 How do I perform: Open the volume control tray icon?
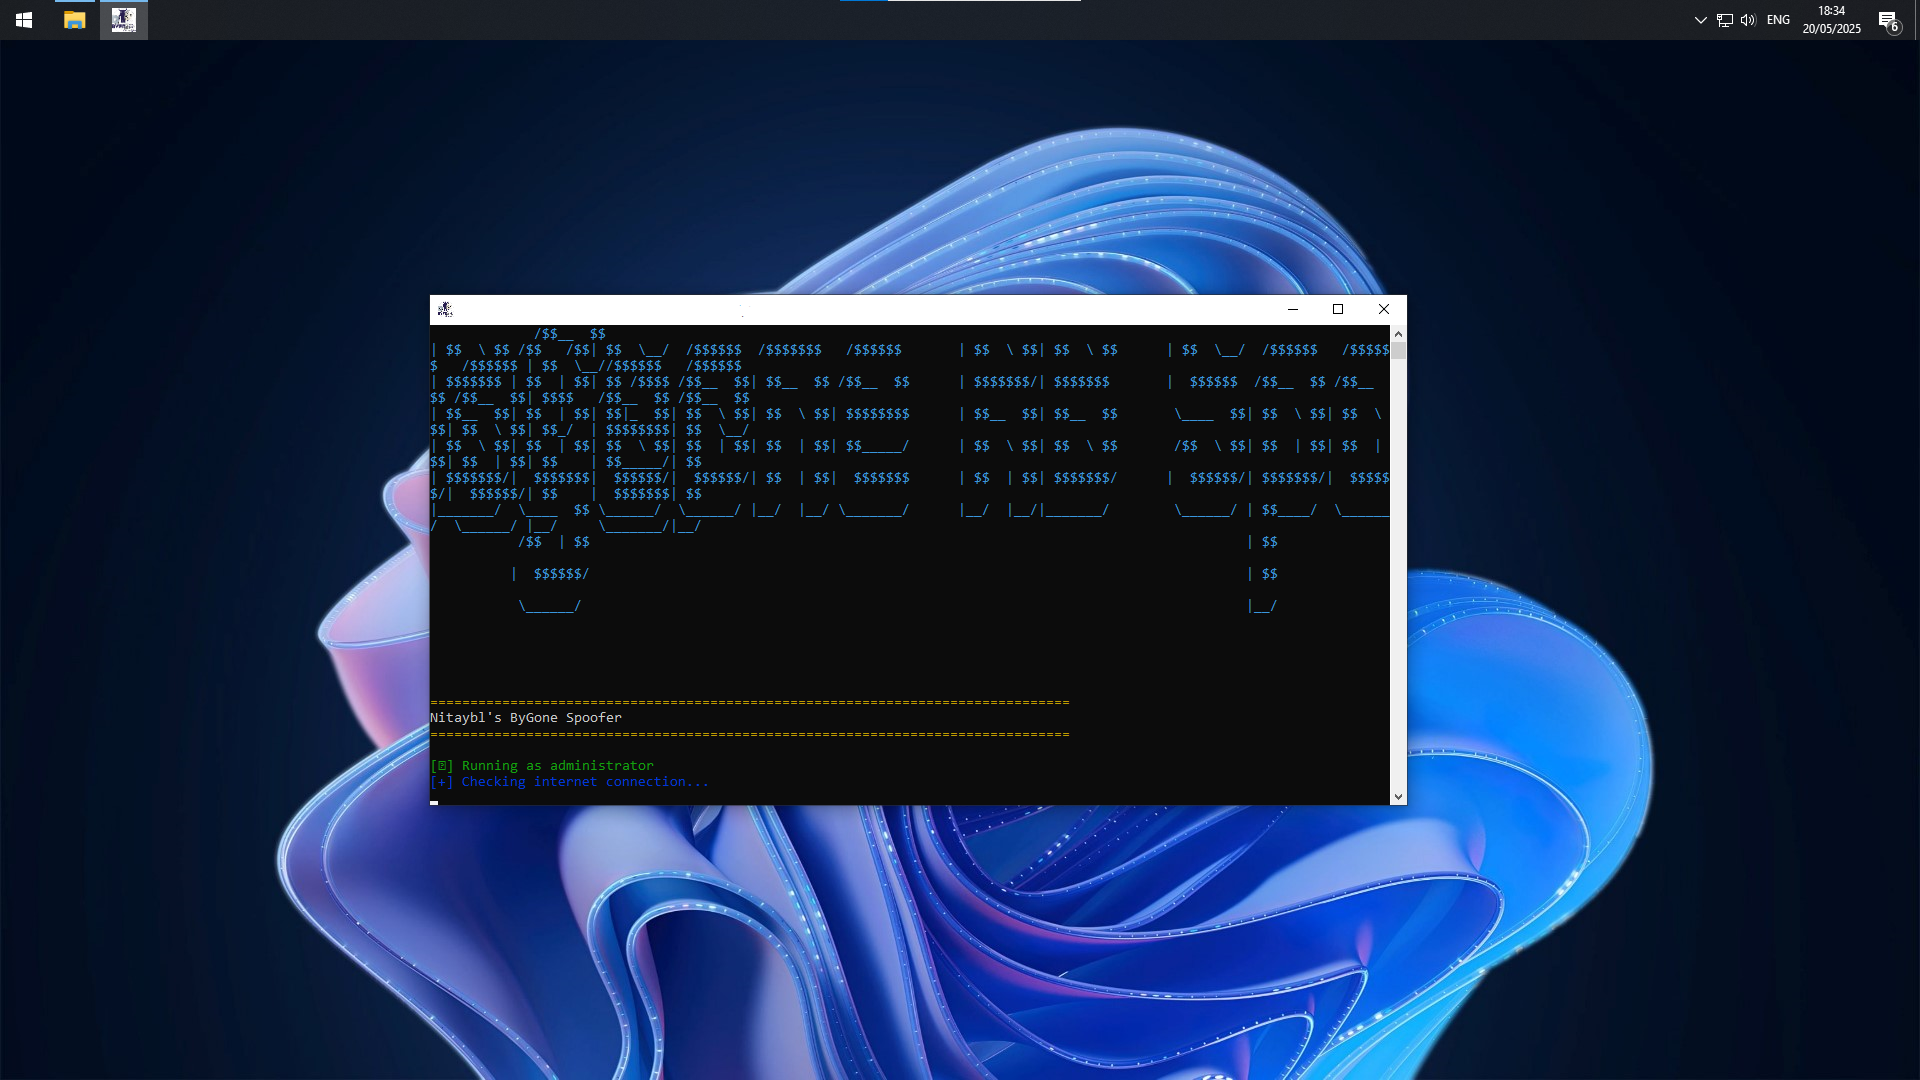[x=1748, y=20]
